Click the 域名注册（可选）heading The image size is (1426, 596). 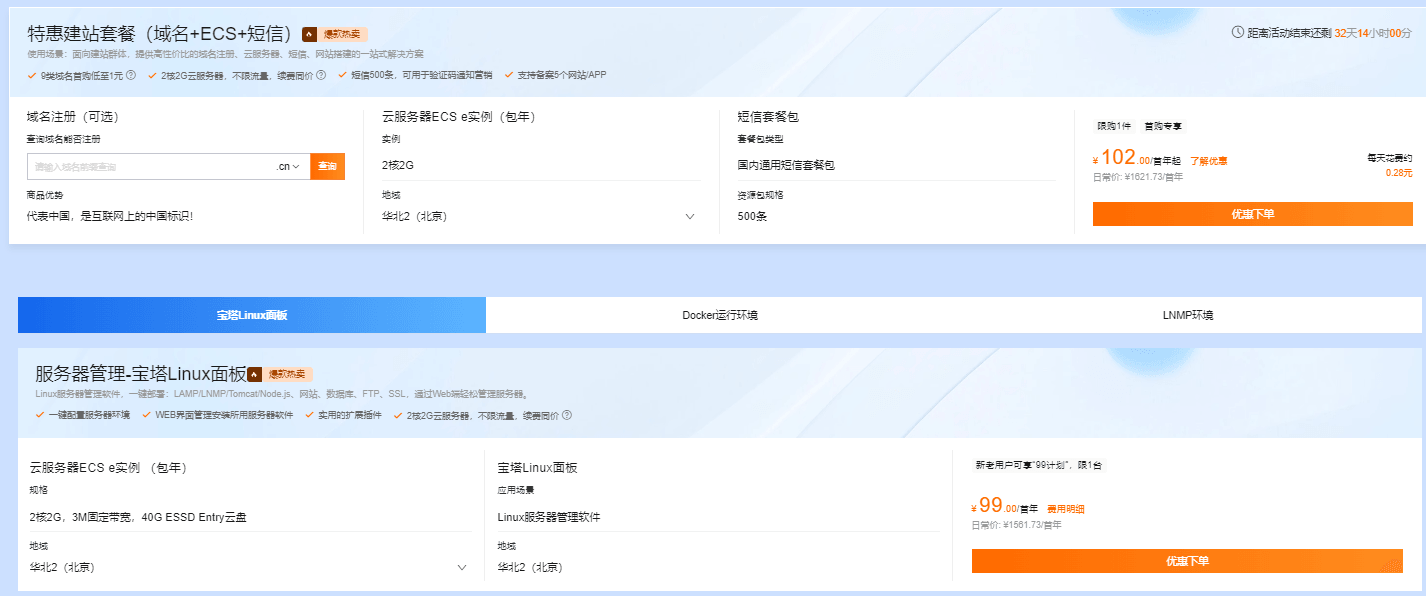74,117
